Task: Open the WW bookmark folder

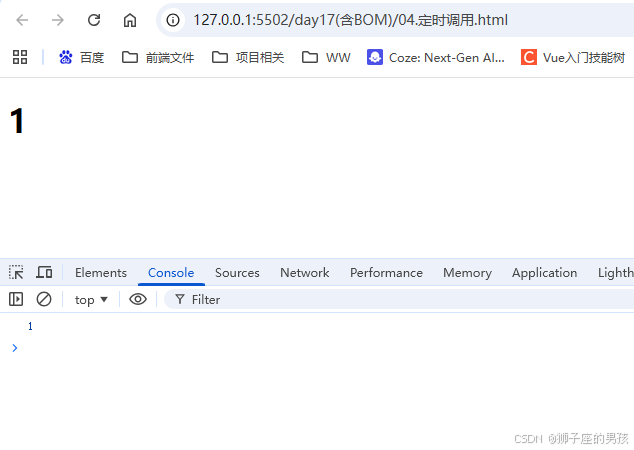Action: (326, 57)
